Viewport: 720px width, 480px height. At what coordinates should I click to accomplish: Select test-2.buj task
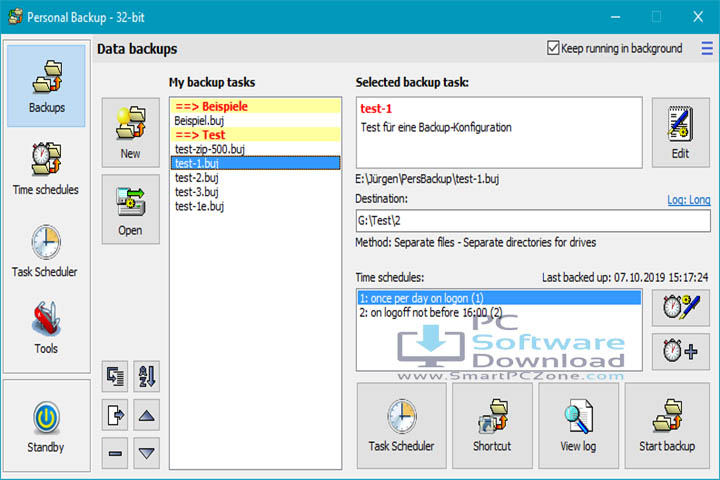pyautogui.click(x=256, y=178)
